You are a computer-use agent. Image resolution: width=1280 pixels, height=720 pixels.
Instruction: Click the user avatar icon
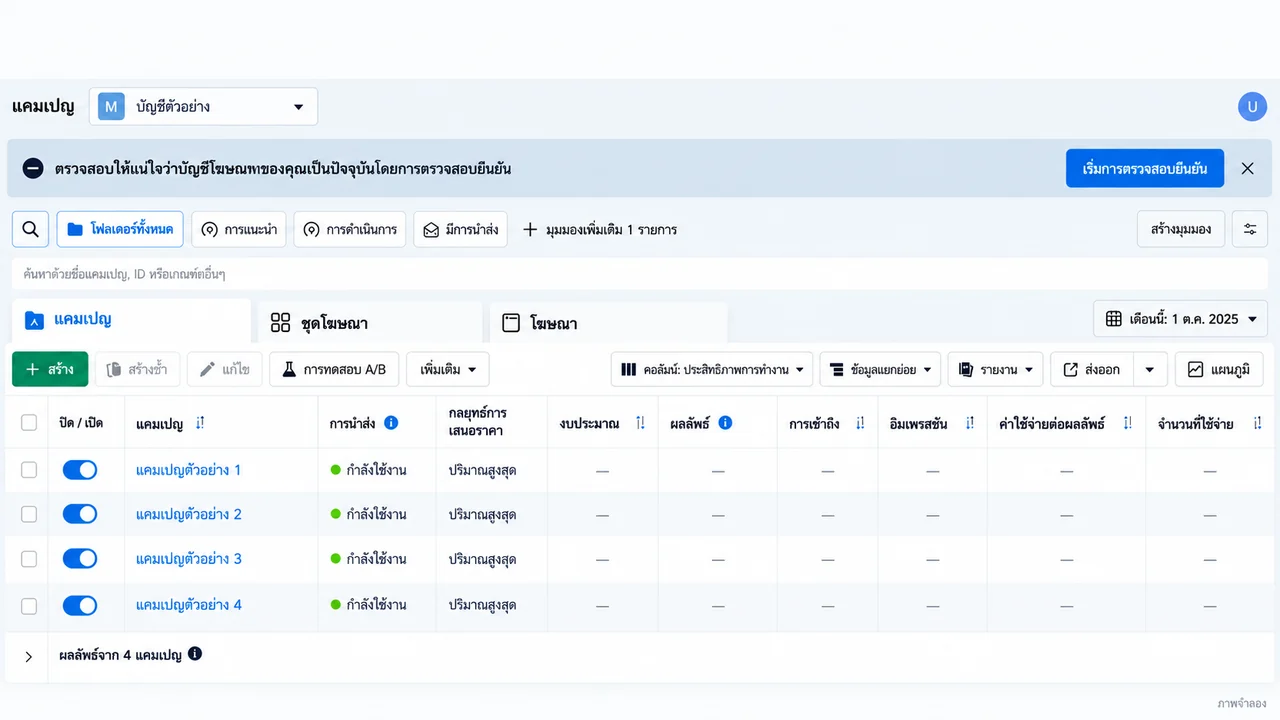(1252, 107)
